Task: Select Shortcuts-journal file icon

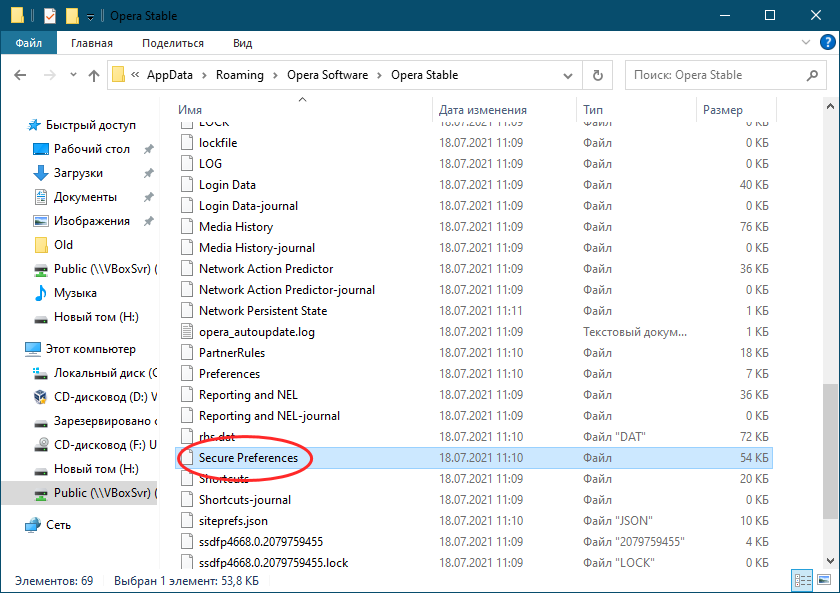Action: click(186, 500)
